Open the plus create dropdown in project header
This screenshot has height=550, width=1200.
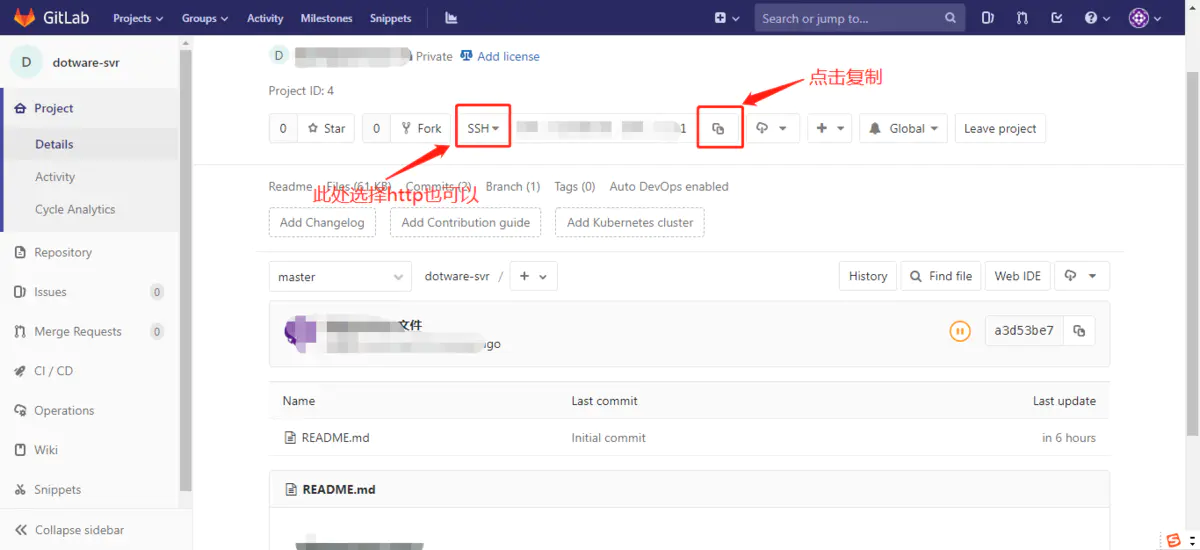tap(830, 128)
